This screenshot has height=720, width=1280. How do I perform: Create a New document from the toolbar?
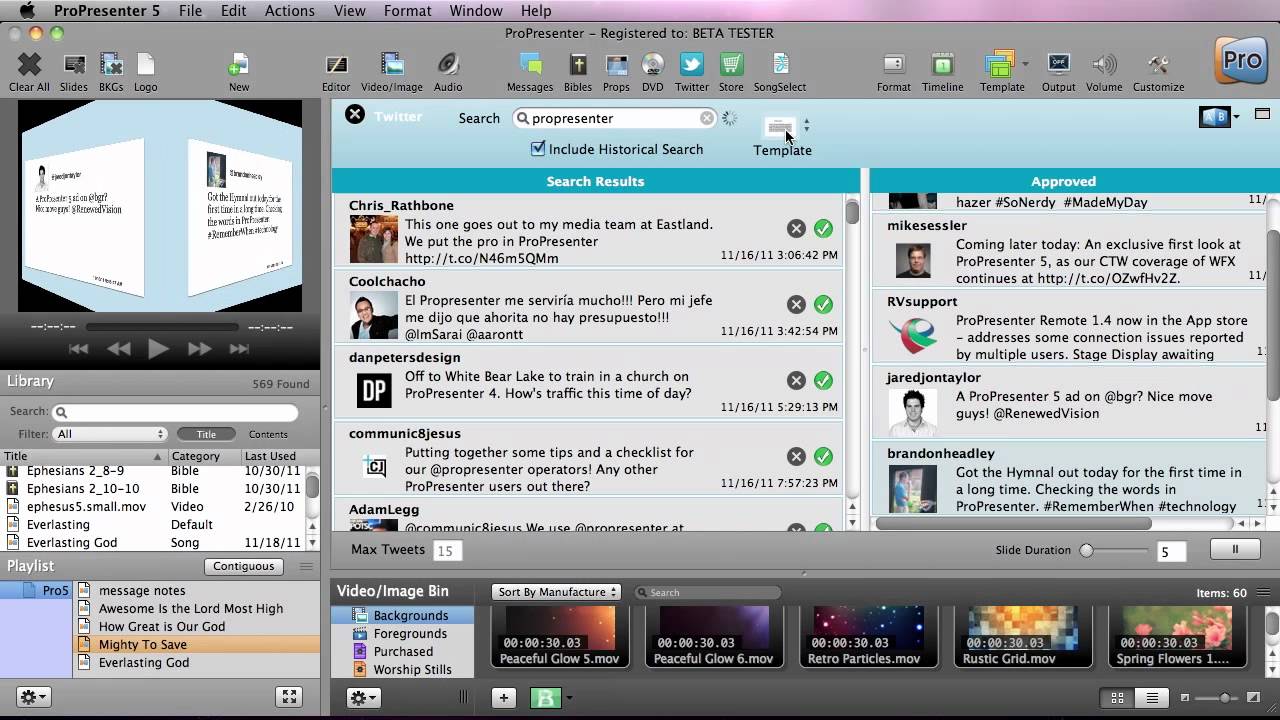click(x=238, y=66)
